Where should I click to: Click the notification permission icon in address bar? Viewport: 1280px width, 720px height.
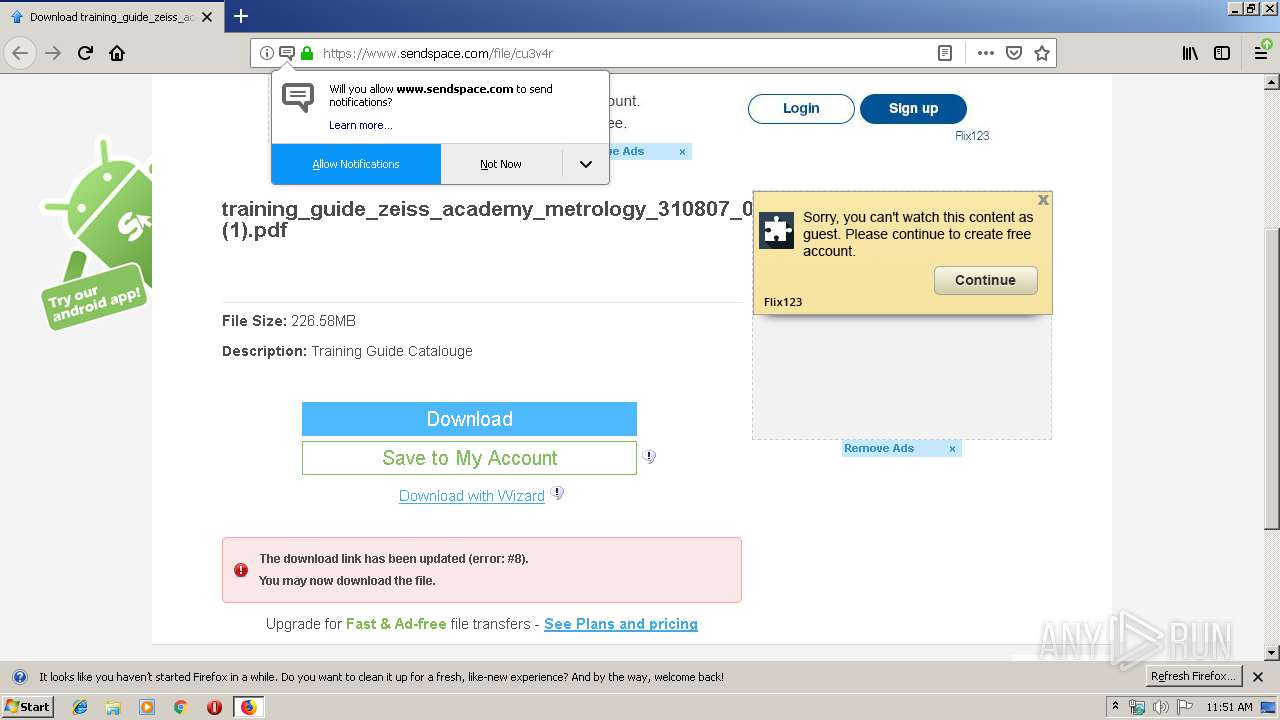click(x=286, y=53)
